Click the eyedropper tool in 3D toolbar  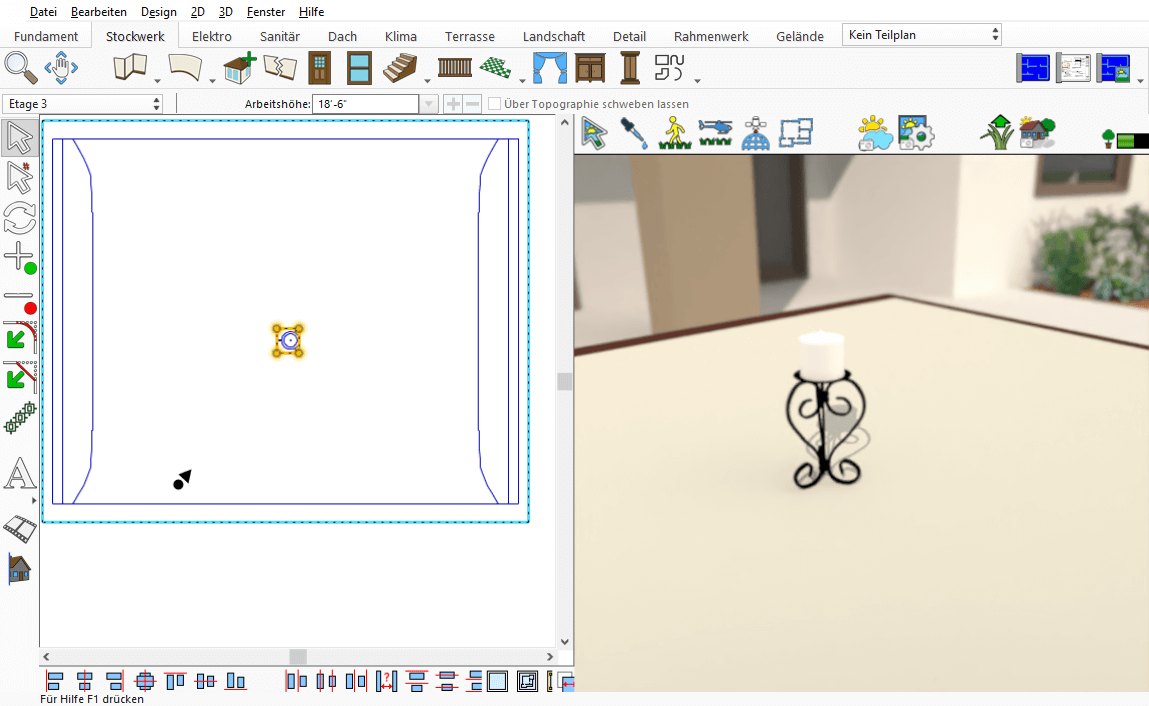(633, 133)
